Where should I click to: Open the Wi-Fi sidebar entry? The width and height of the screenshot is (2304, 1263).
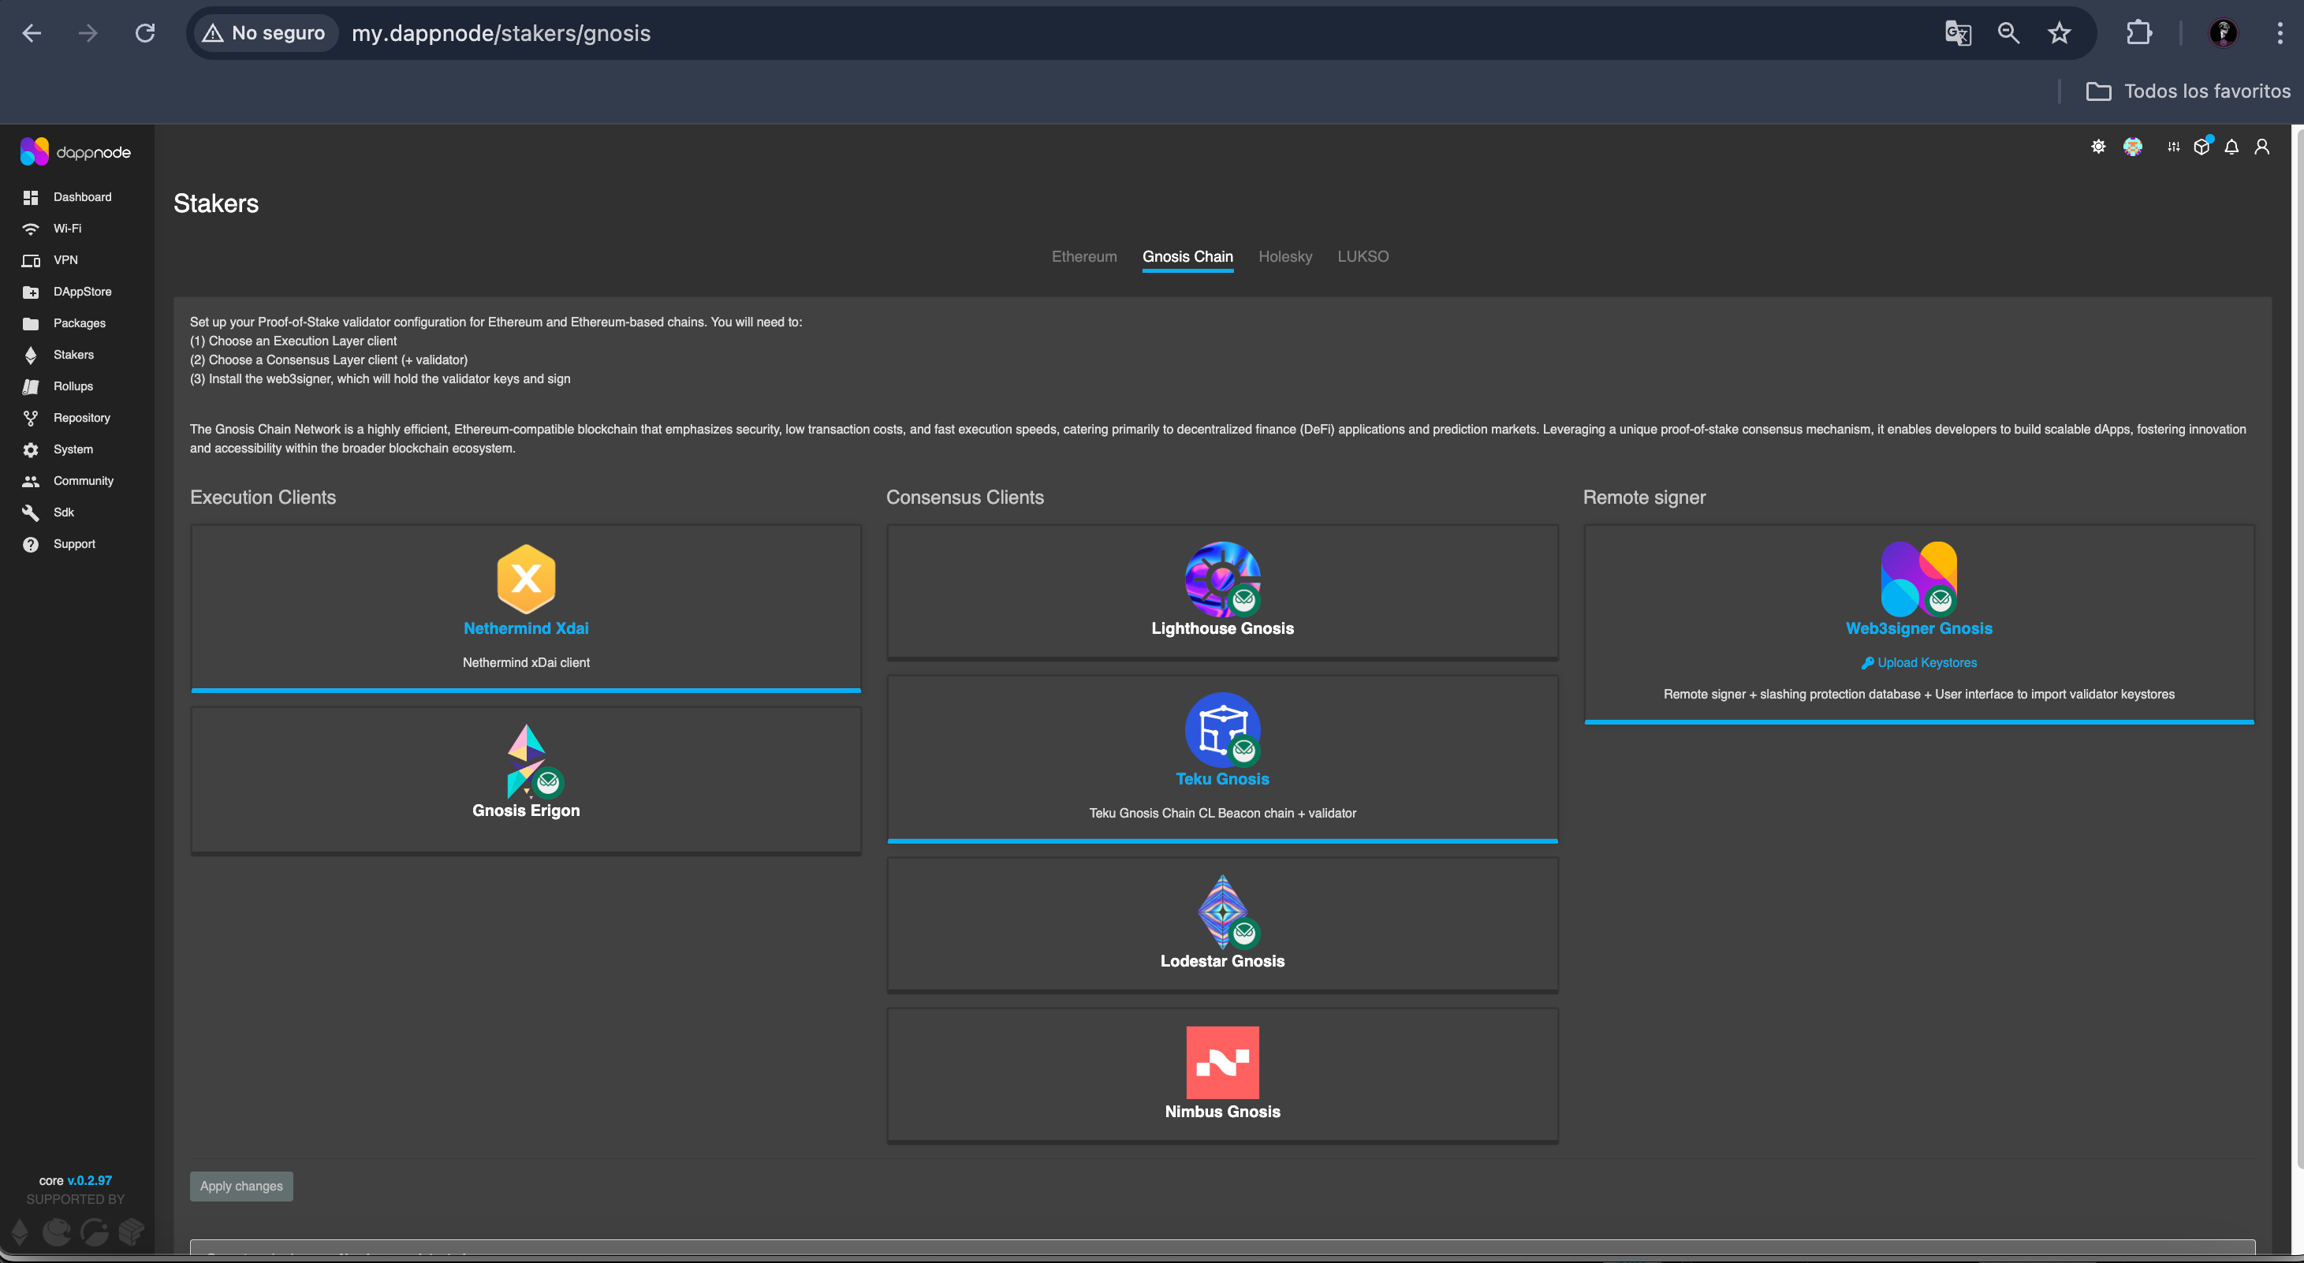[67, 229]
